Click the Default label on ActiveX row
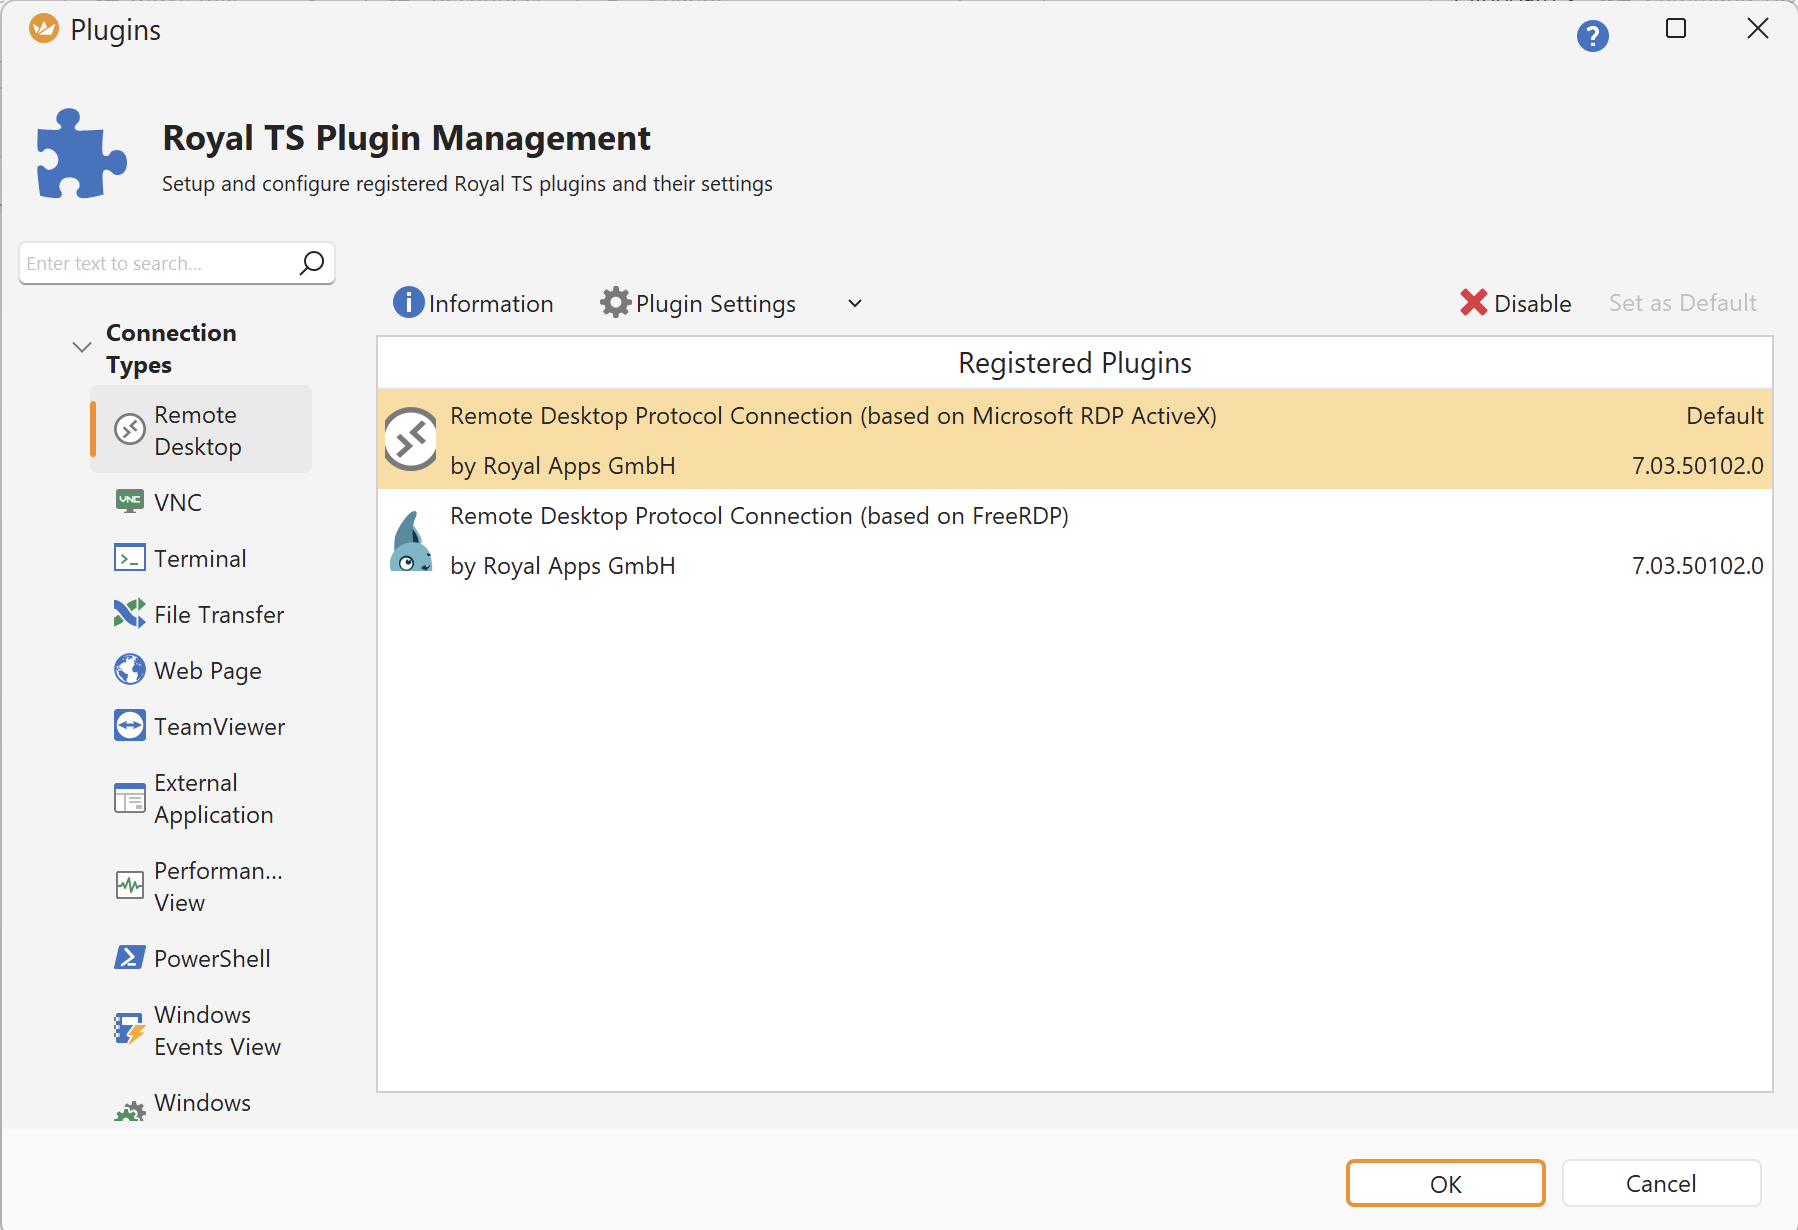 pyautogui.click(x=1724, y=416)
